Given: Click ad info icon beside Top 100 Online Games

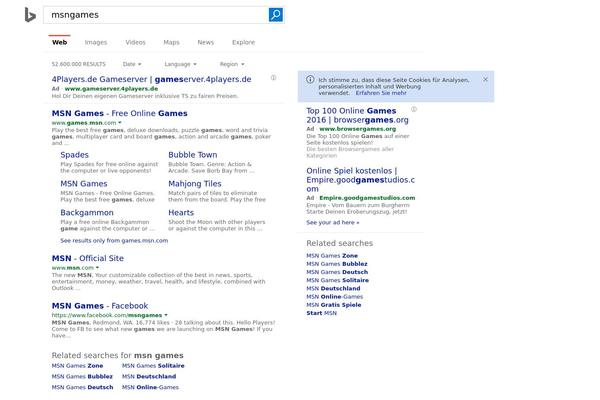Looking at the screenshot, I should pyautogui.click(x=414, y=109).
